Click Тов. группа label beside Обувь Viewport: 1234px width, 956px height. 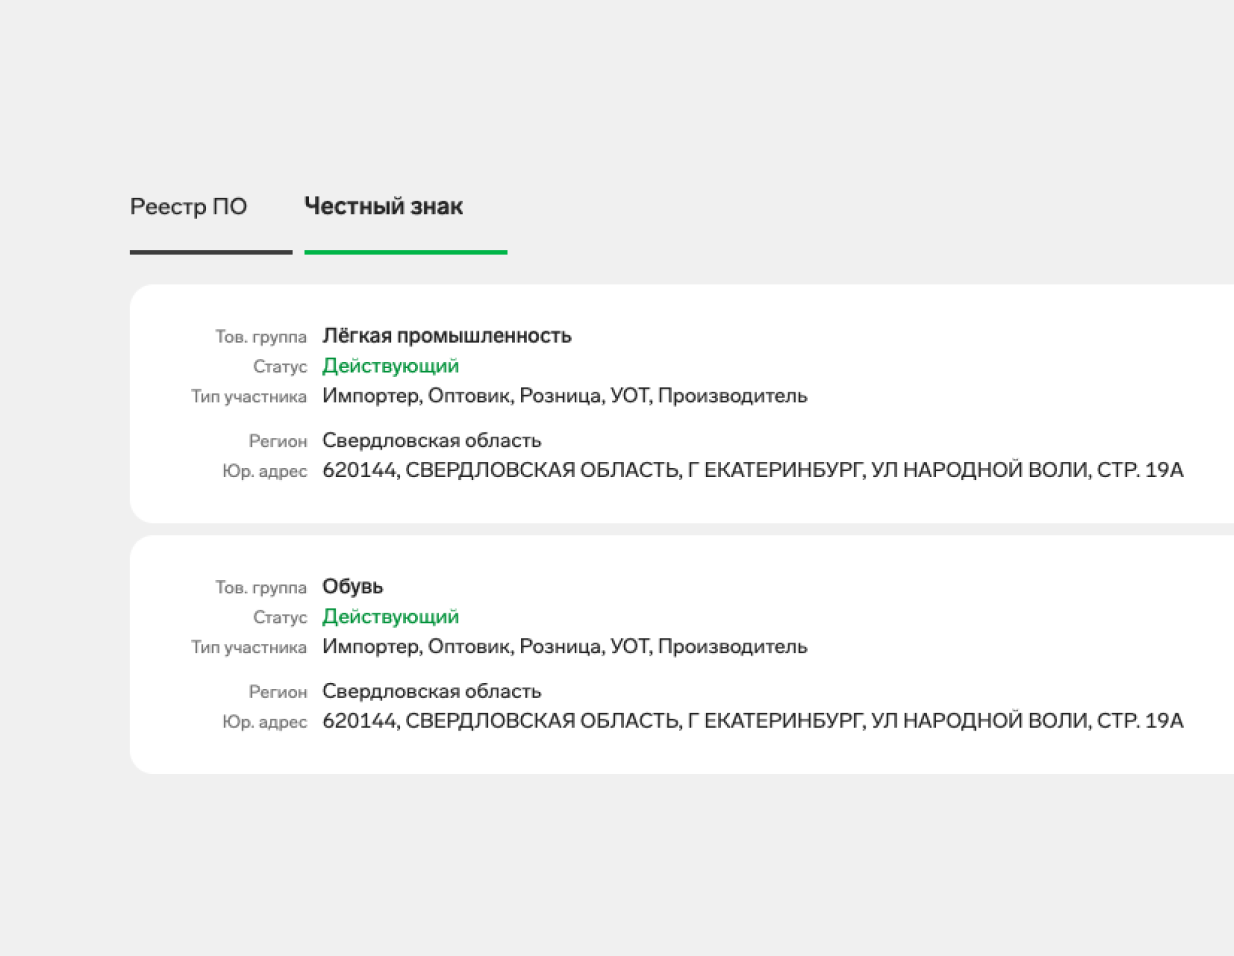(x=261, y=588)
